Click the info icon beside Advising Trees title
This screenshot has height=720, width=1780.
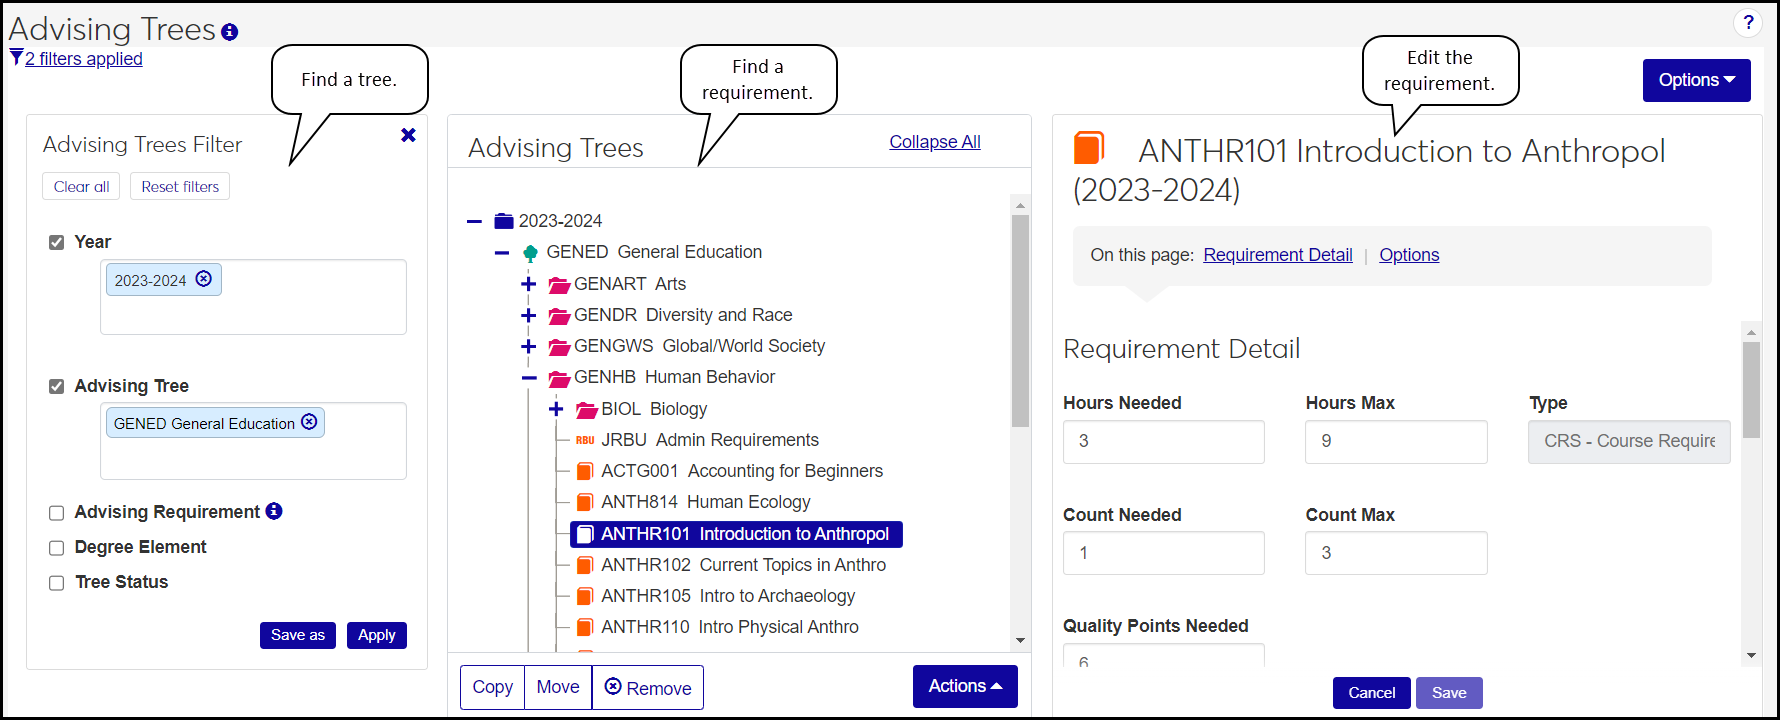[230, 32]
